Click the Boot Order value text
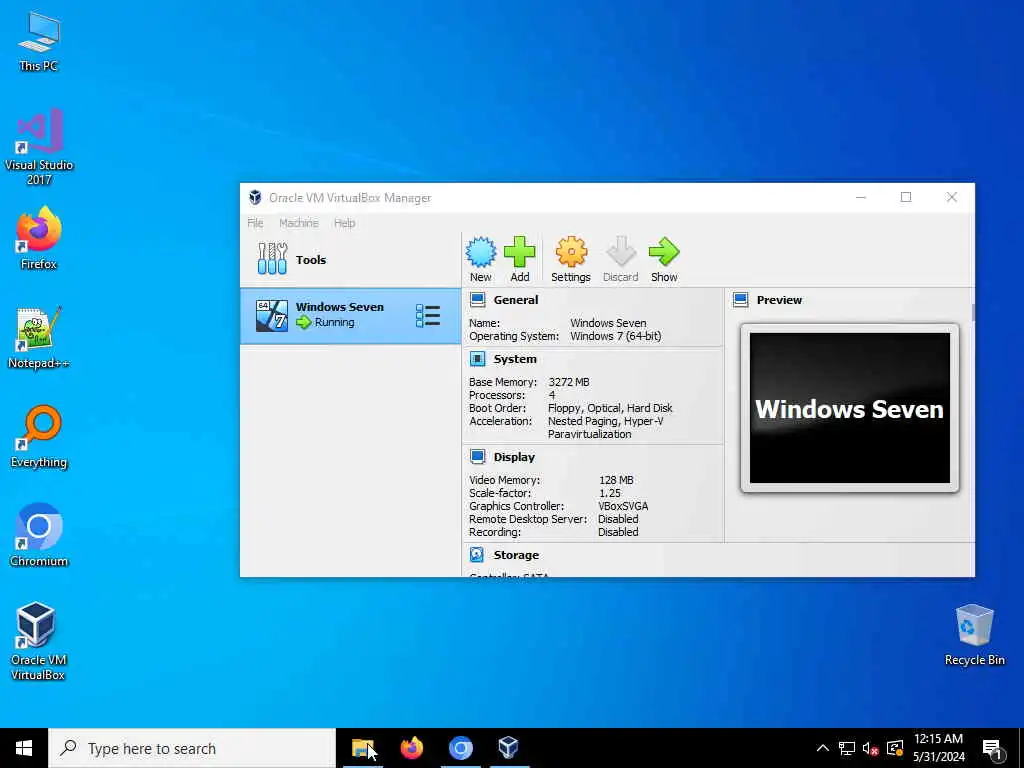This screenshot has height=768, width=1024. [x=610, y=408]
